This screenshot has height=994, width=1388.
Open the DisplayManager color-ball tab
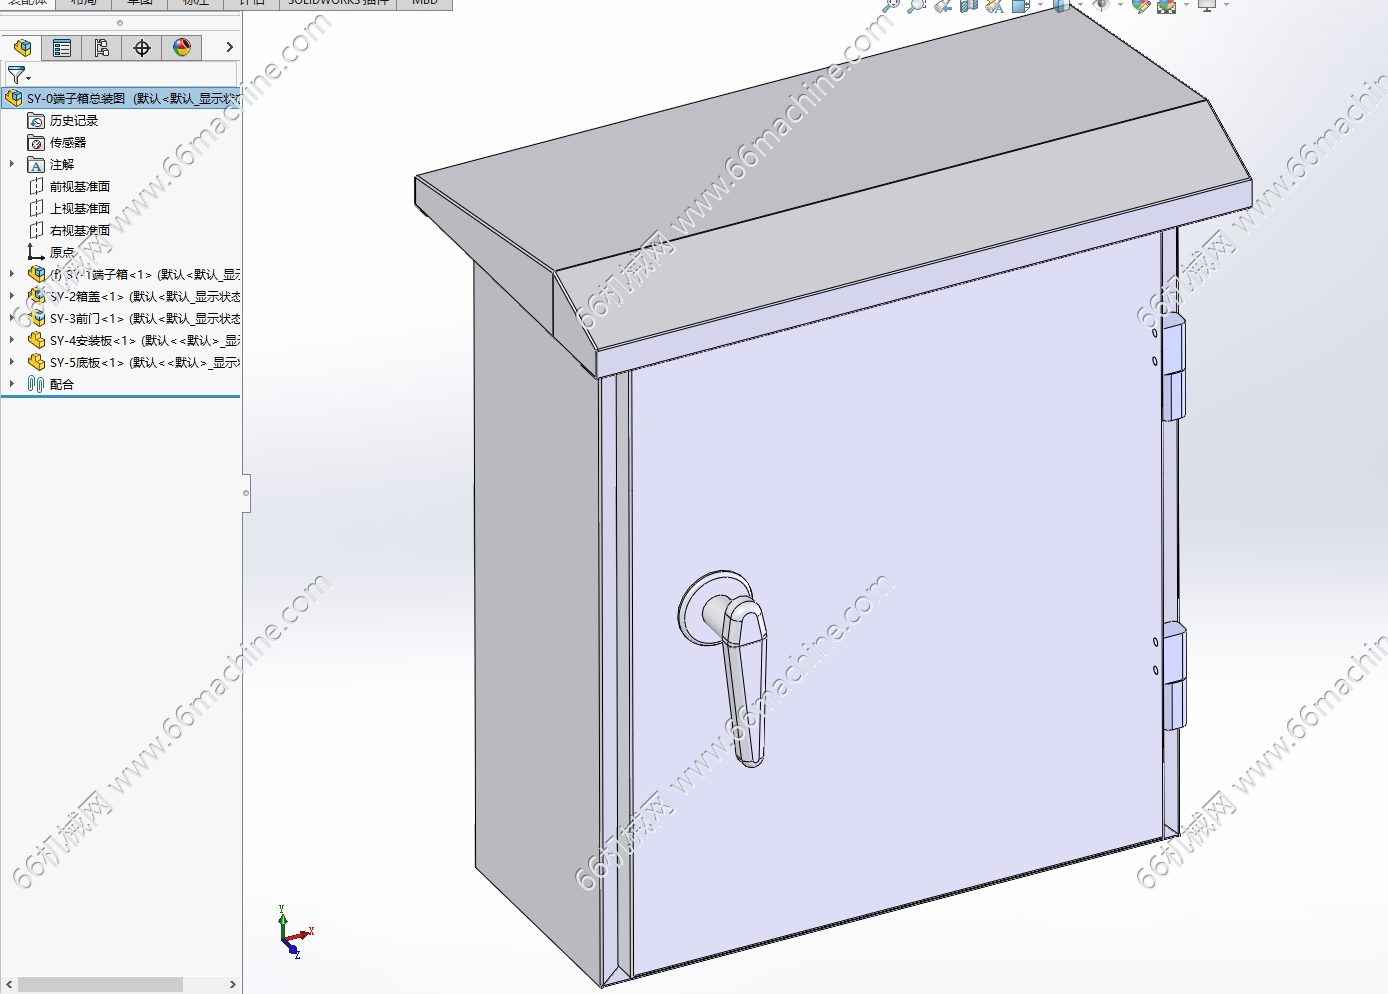pos(182,48)
